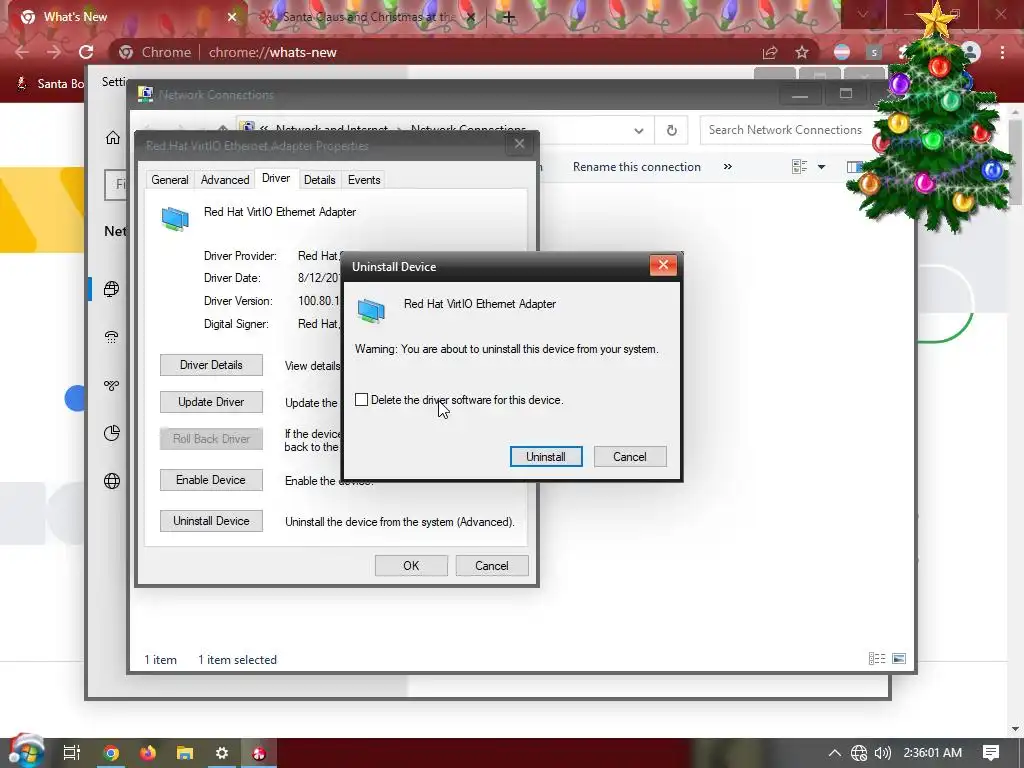Open Status section in Settings sidebar
1024x768 pixels.
112,289
